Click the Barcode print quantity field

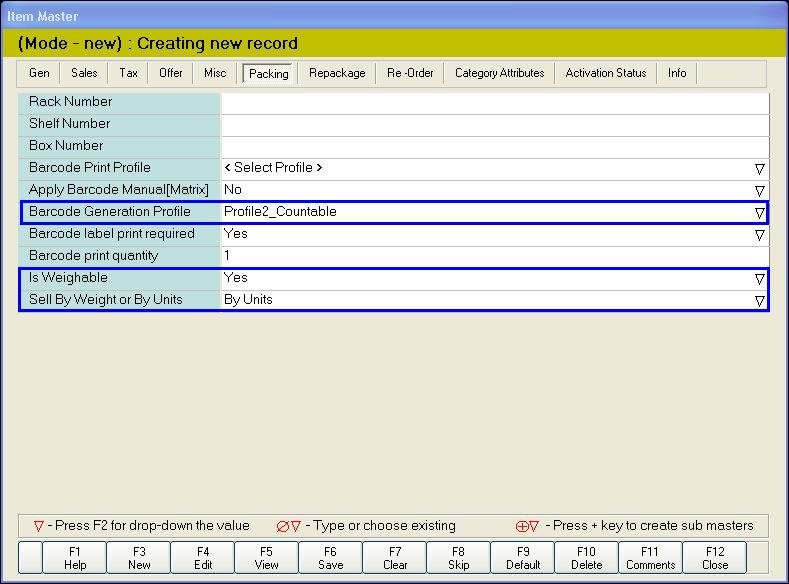click(x=494, y=256)
